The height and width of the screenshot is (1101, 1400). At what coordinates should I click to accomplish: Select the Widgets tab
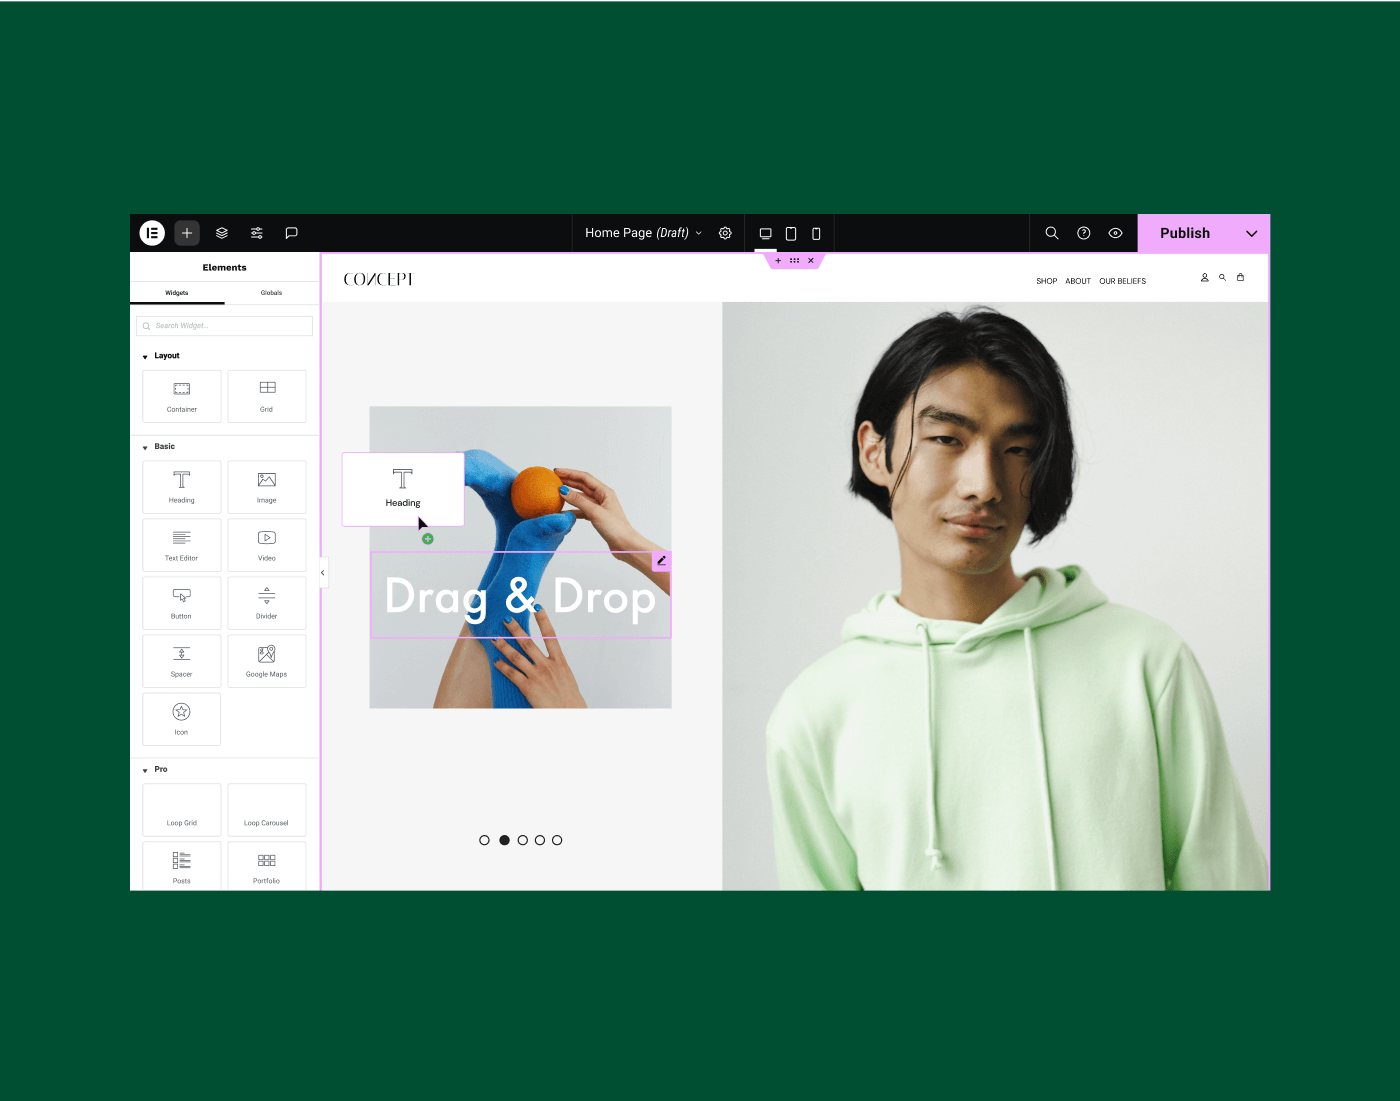click(x=177, y=293)
